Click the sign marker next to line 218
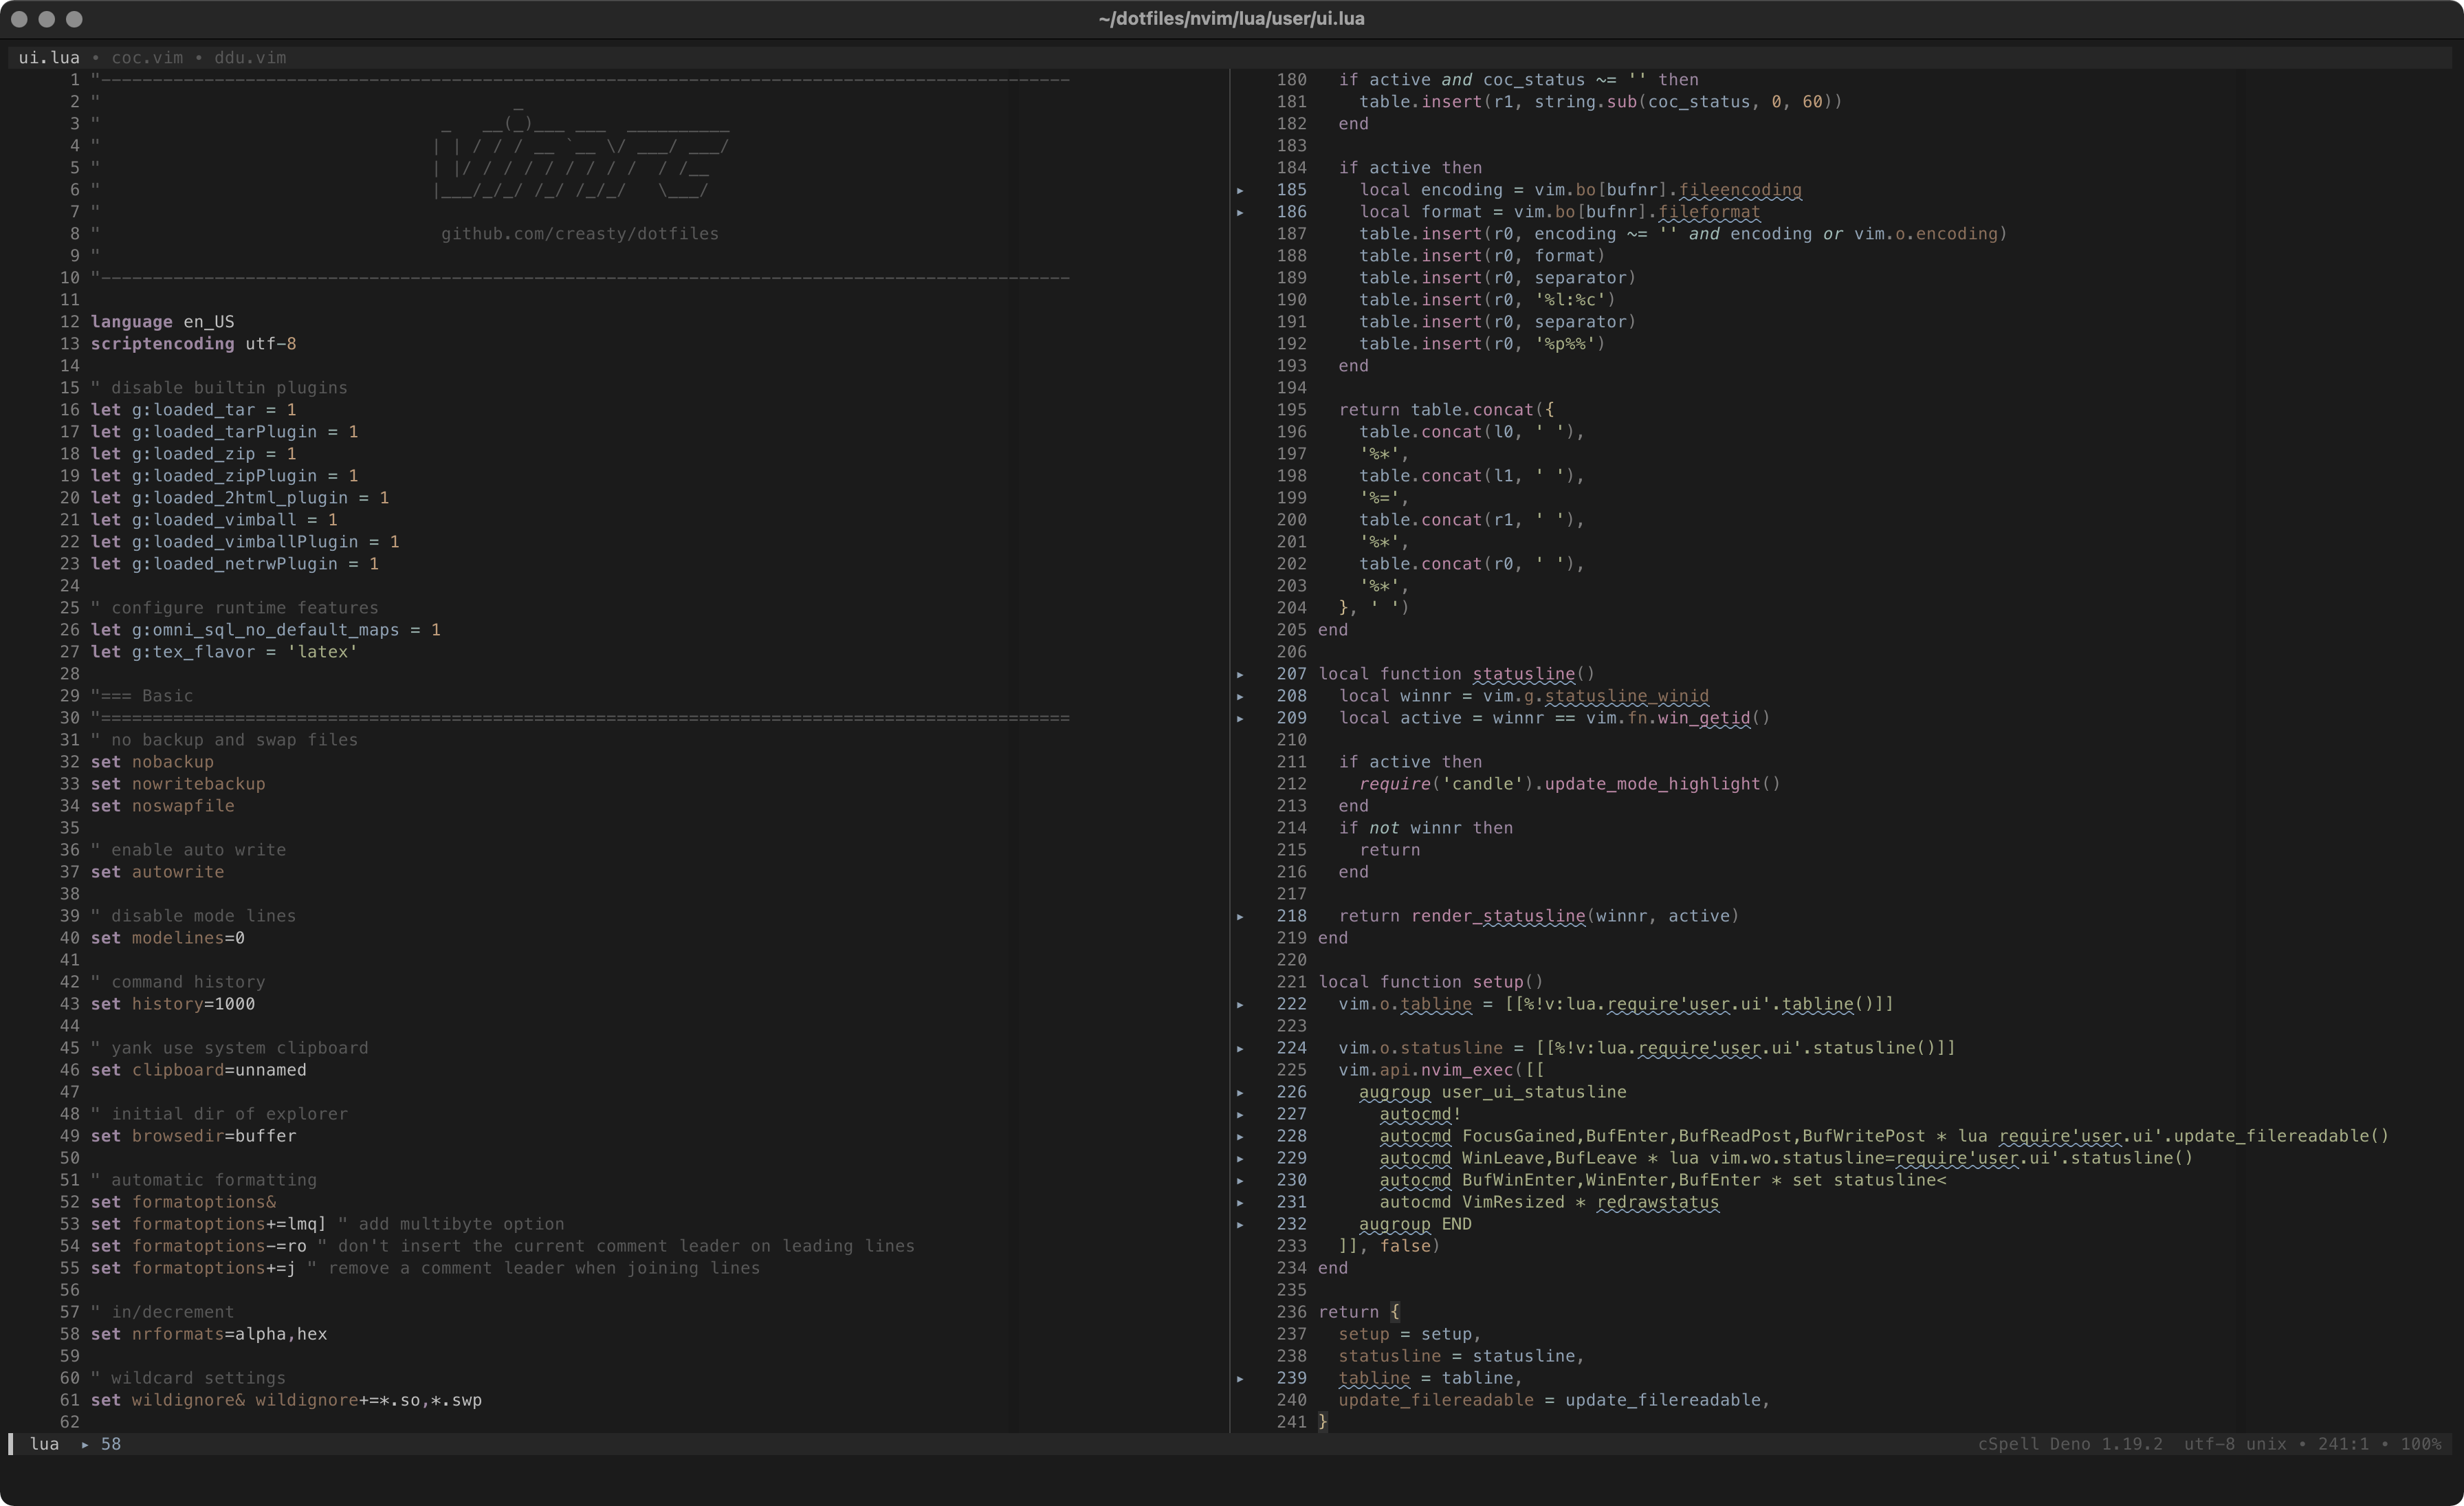The image size is (2464, 1506). (x=1240, y=916)
